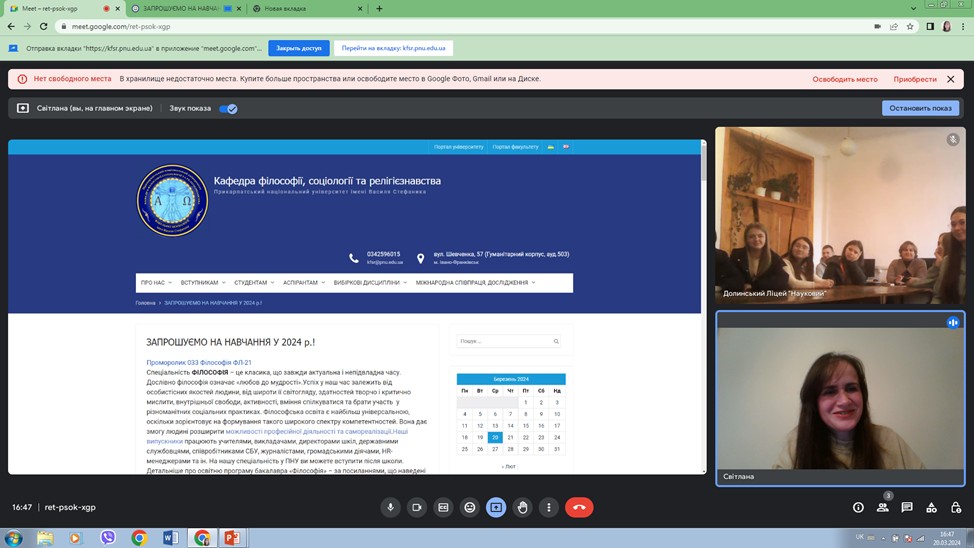Expand the 'СТУДЕНТАМ' dropdown menu
Image resolution: width=974 pixels, height=548 pixels.
click(253, 283)
